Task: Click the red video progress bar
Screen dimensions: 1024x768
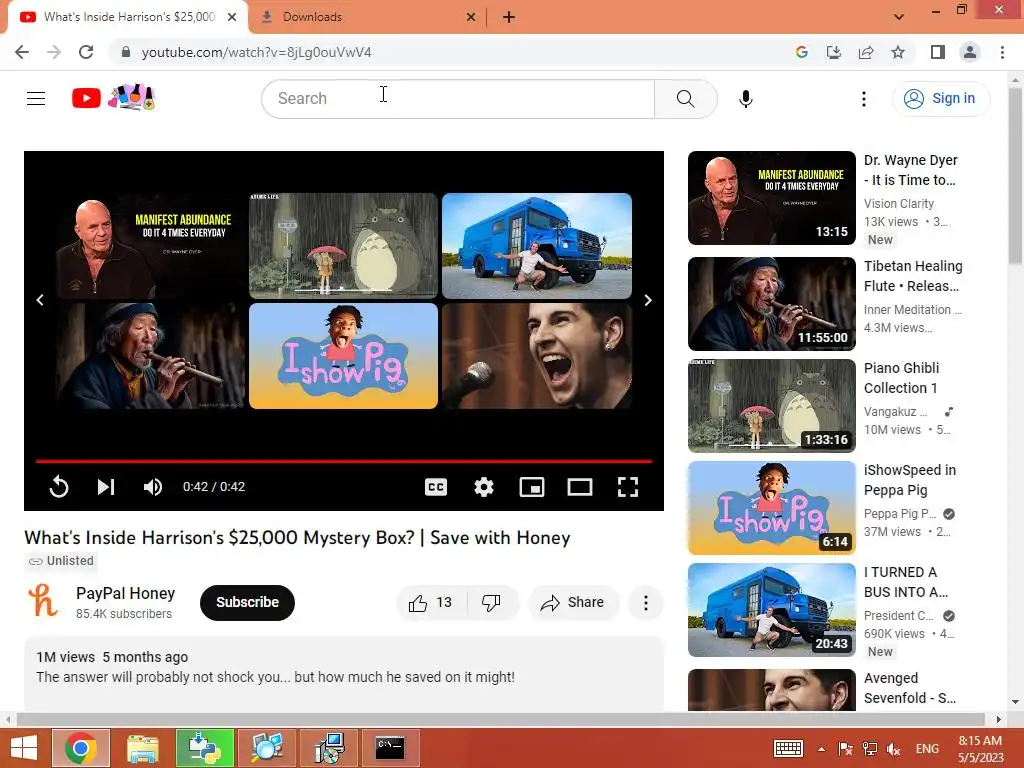Action: pos(344,461)
